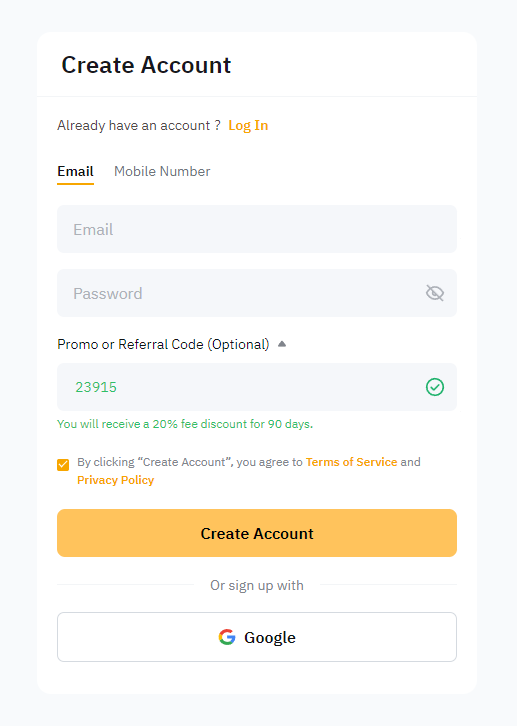The image size is (517, 726).
Task: Click the Google logo icon
Action: 227,637
